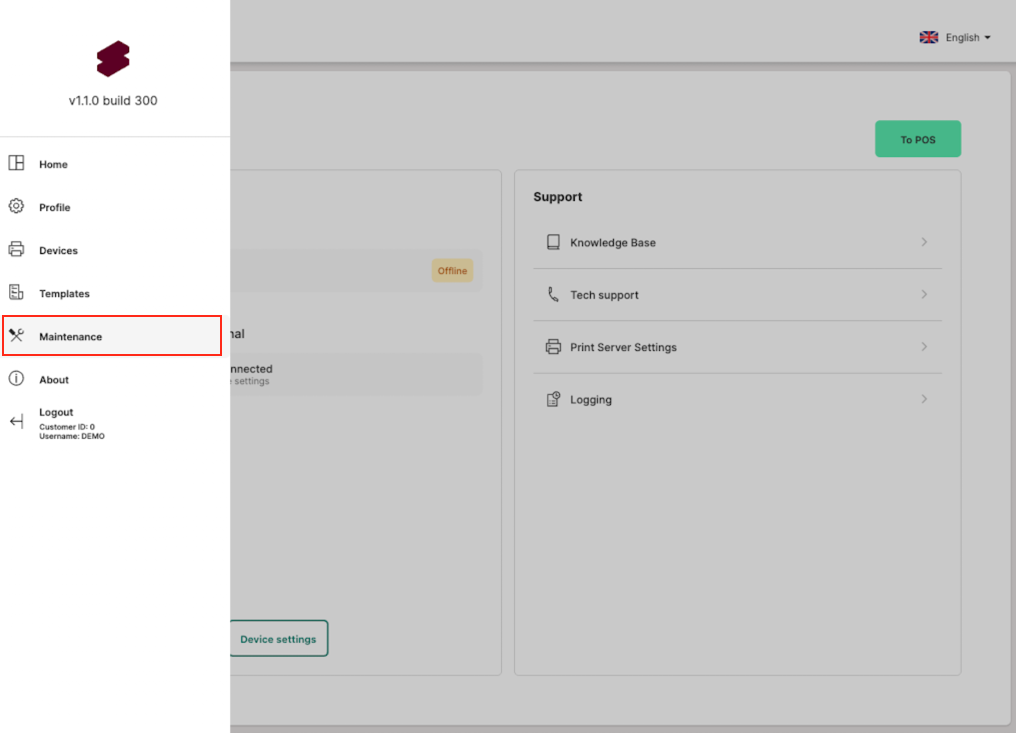Click the Device settings button
The height and width of the screenshot is (733, 1016).
[x=278, y=639]
